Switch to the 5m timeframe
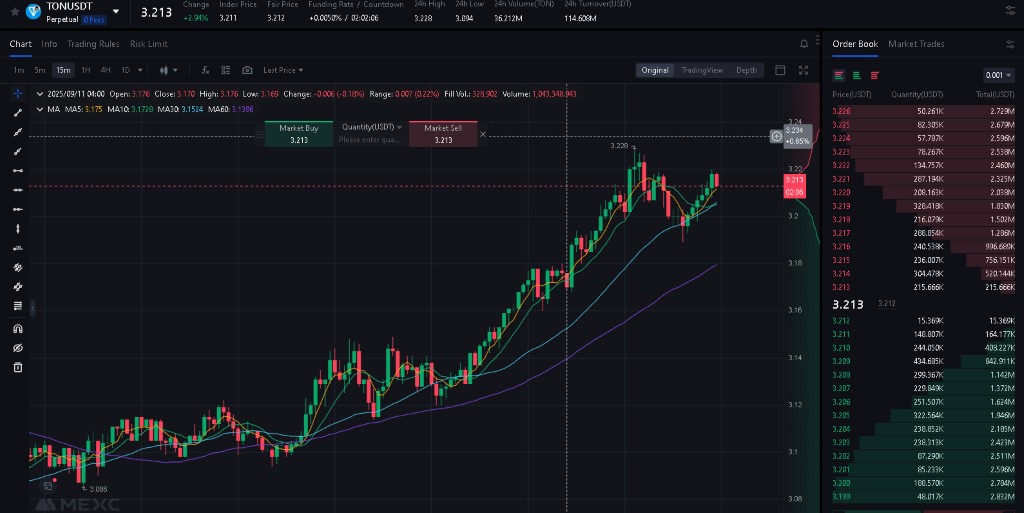Screen dimensions: 1024x513 40,70
